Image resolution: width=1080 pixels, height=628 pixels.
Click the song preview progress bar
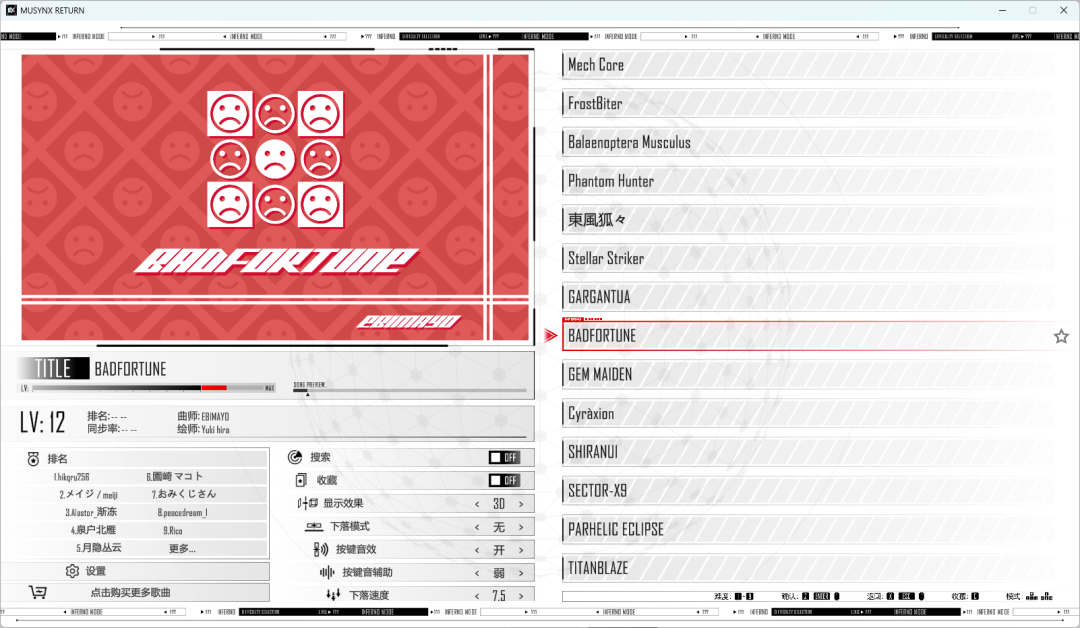point(410,390)
